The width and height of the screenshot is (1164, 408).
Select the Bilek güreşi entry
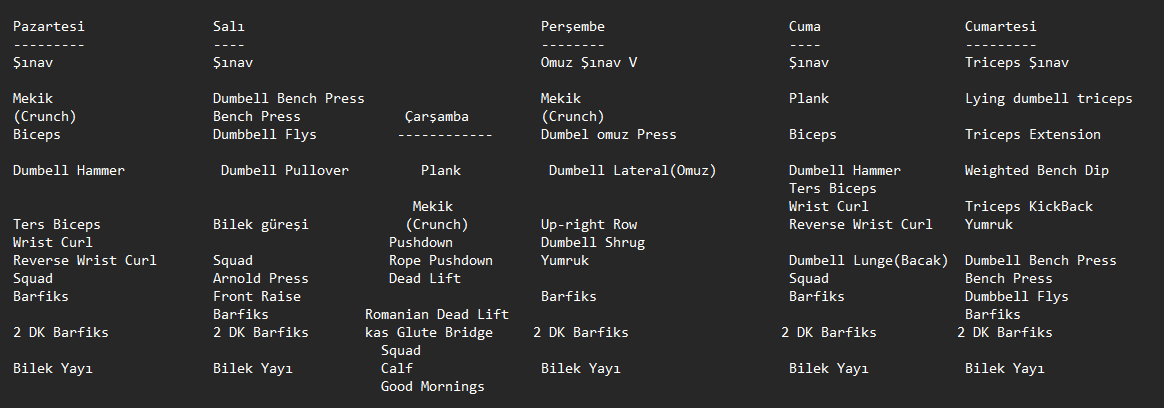tap(261, 225)
